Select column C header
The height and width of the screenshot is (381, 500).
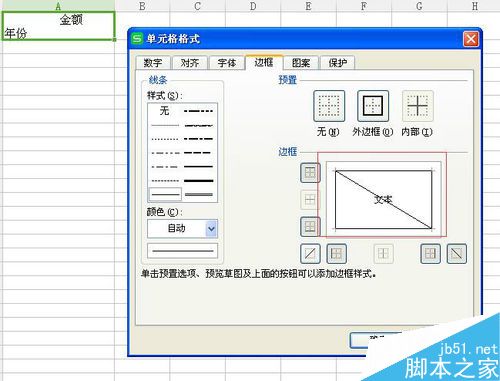tap(197, 5)
